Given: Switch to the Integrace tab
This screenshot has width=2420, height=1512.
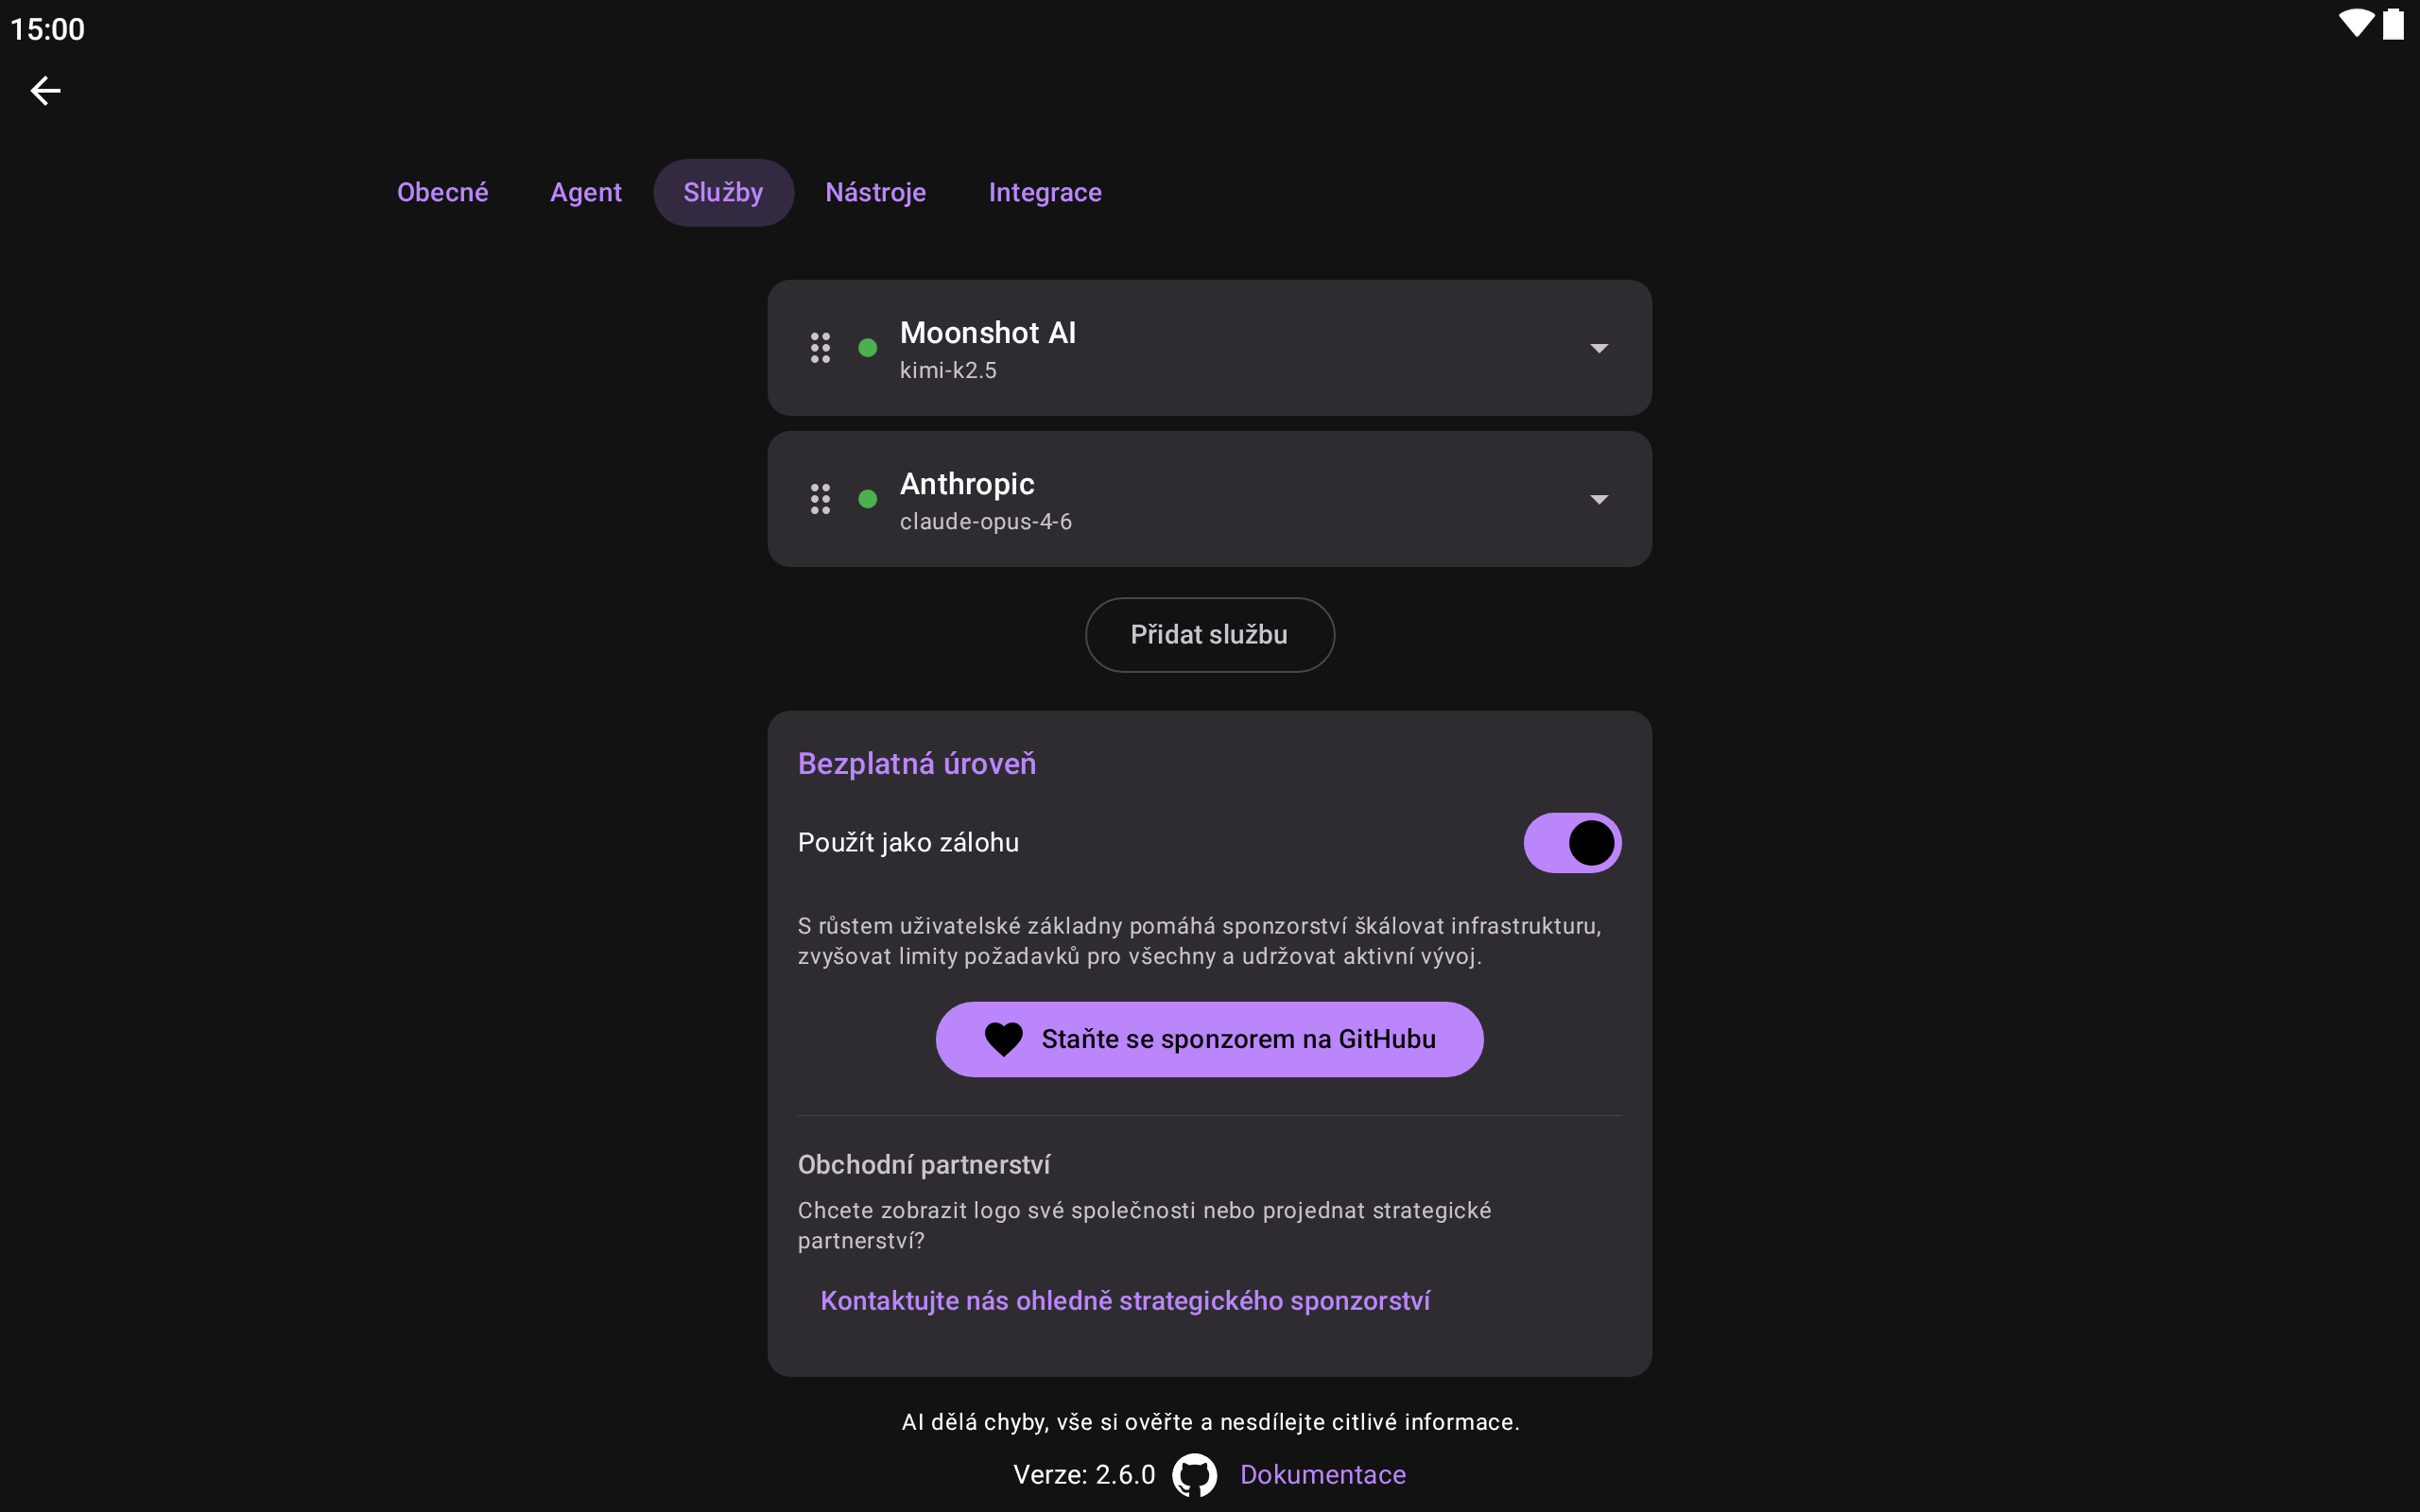Looking at the screenshot, I should click(x=1045, y=192).
